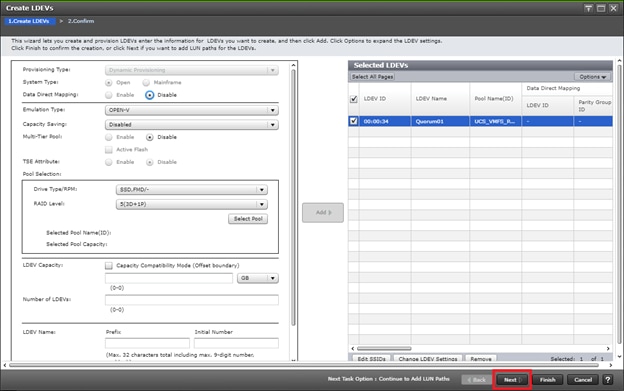The width and height of the screenshot is (624, 391).
Task: Select Disable for TSE Attribute
Action: 149,162
